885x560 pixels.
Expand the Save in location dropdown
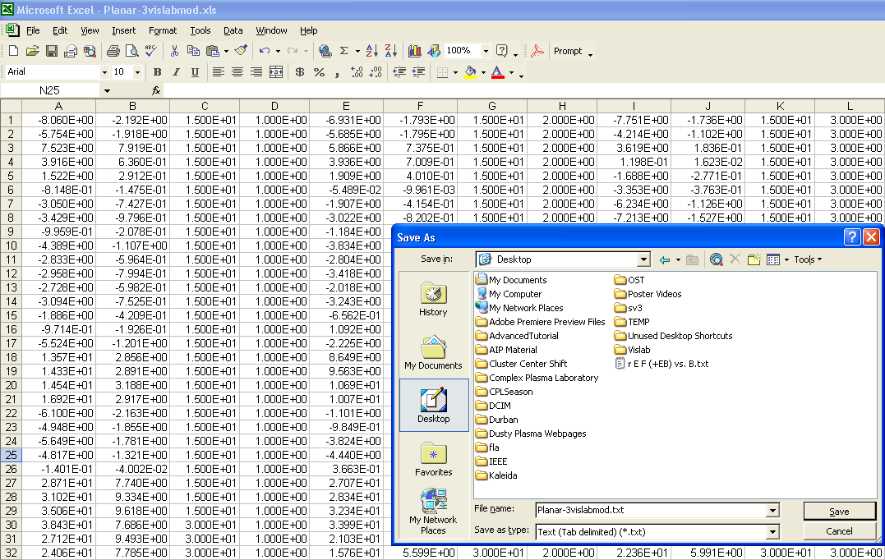point(643,260)
